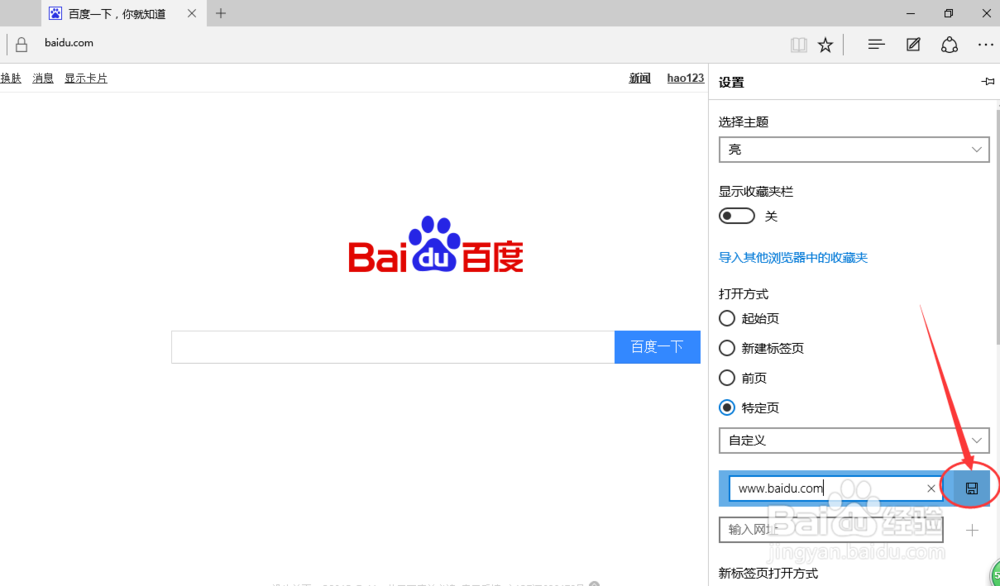Click the plus icon beside 输入网址 field
Screen dimensions: 1000x586
pyautogui.click(x=971, y=530)
